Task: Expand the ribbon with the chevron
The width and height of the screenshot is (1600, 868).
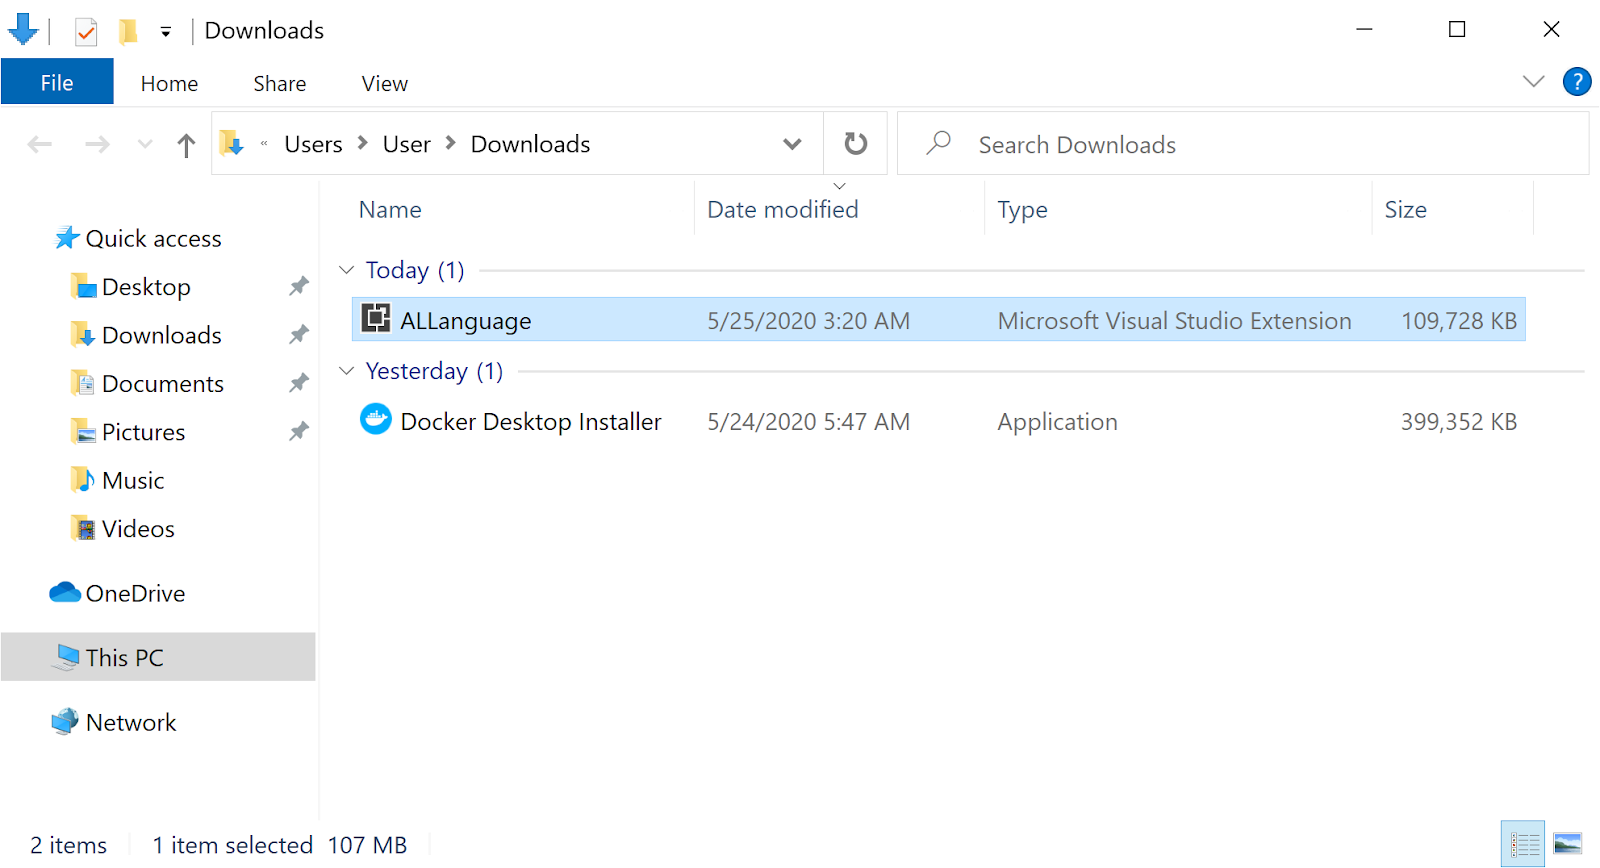Action: pos(1534,82)
